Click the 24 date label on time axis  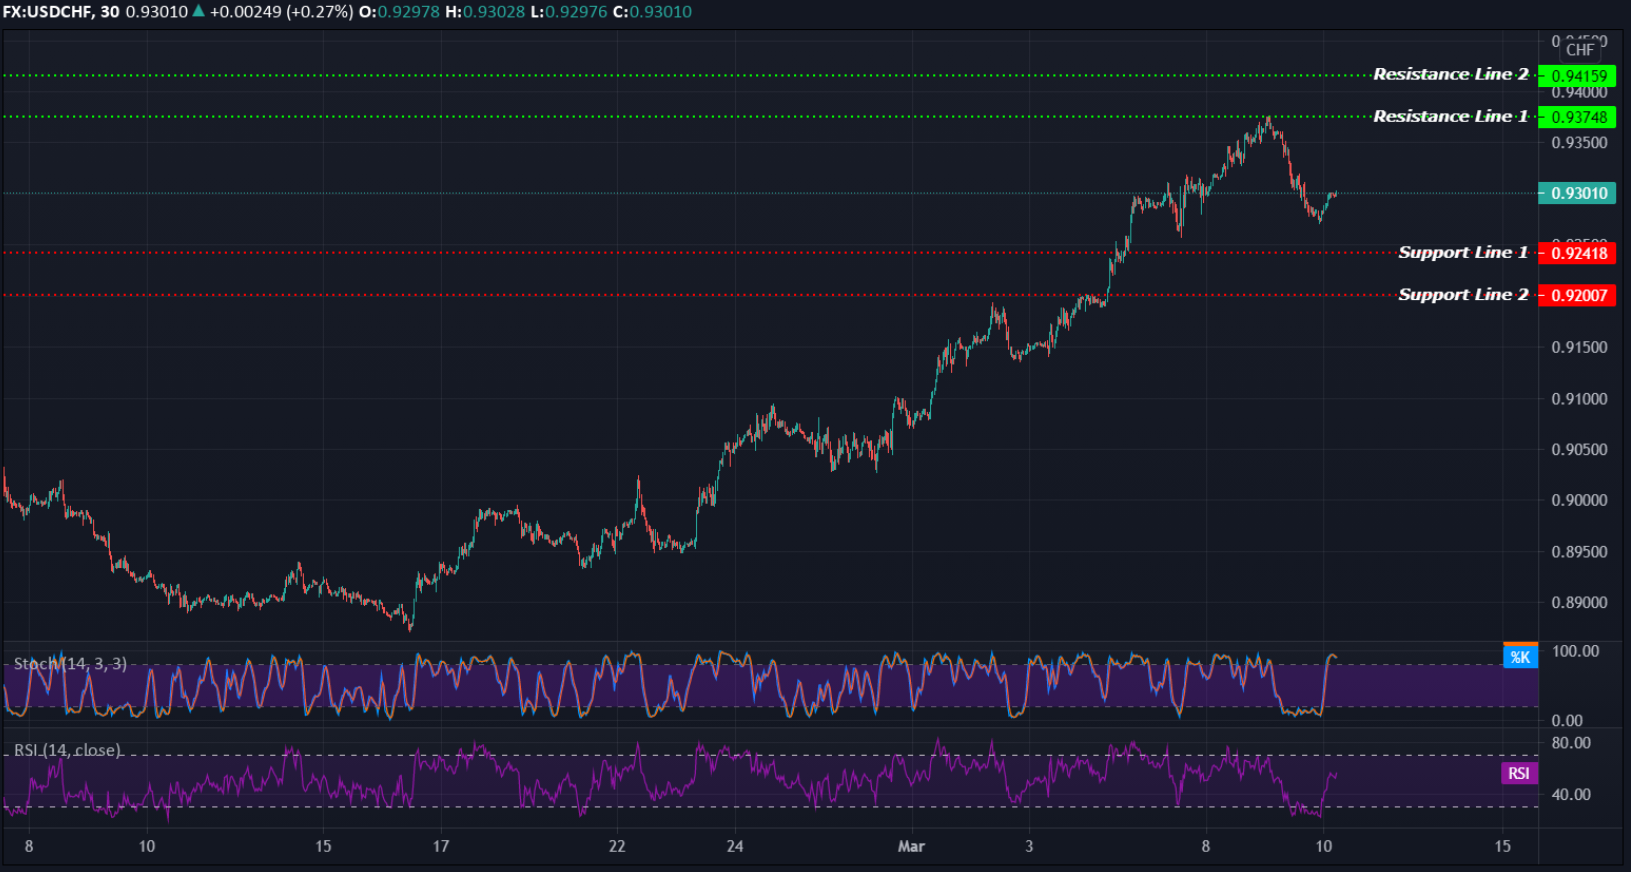[x=735, y=846]
